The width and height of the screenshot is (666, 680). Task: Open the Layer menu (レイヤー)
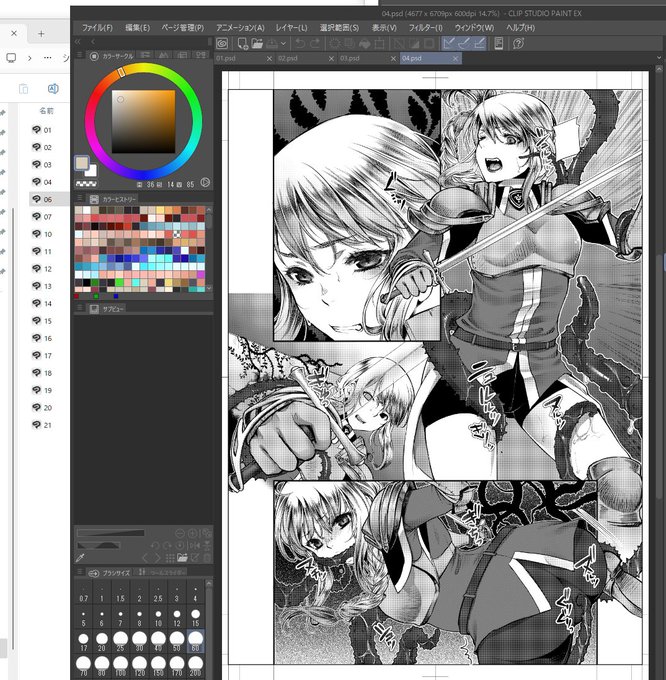(x=291, y=28)
